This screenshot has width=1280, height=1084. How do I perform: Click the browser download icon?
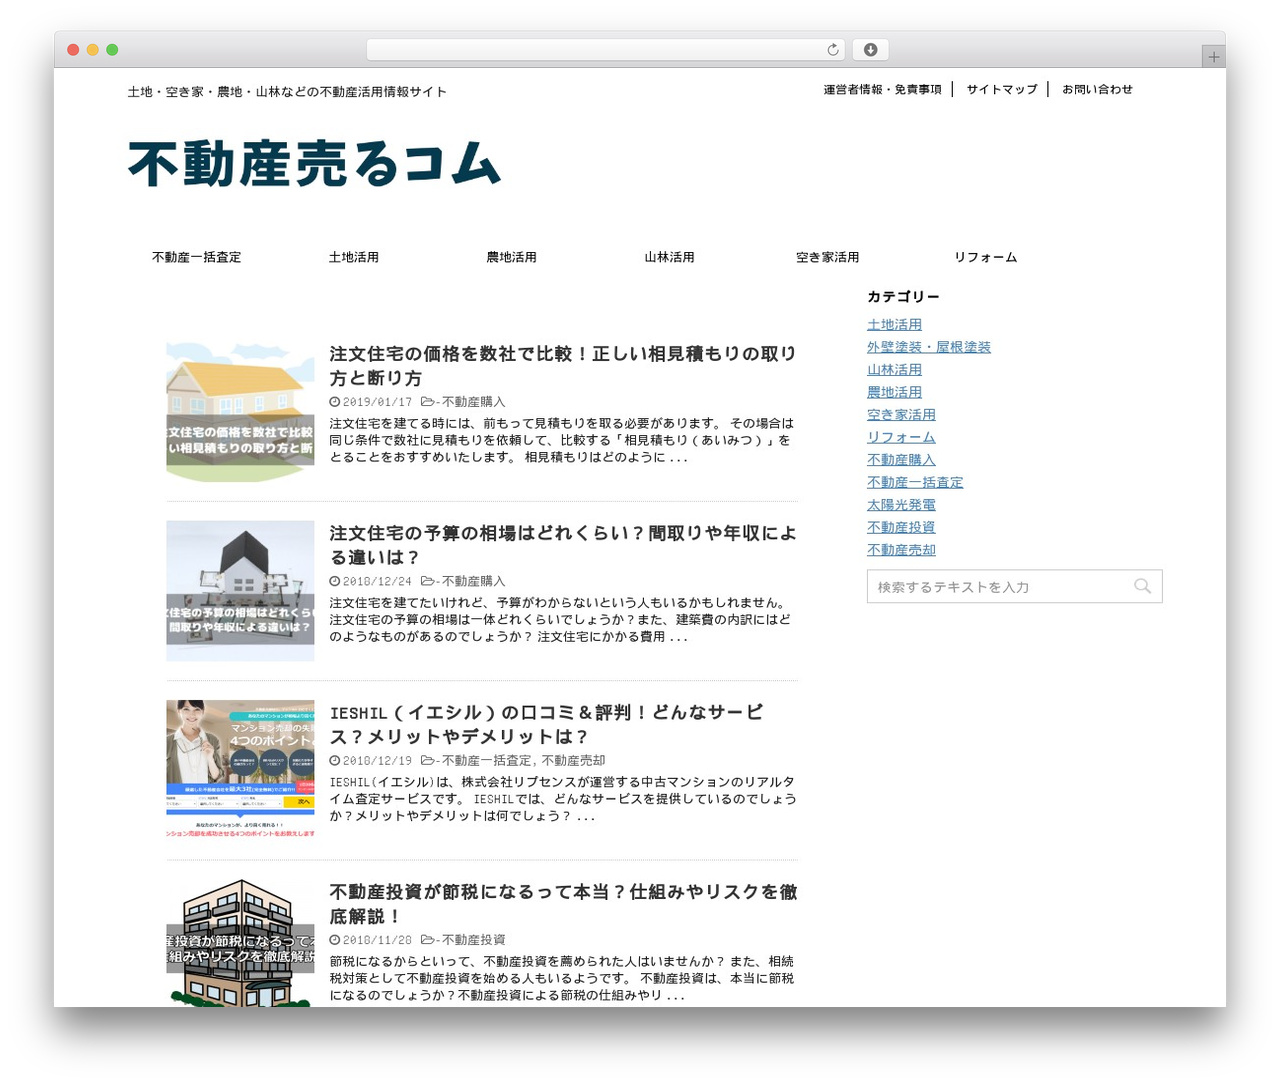[871, 50]
